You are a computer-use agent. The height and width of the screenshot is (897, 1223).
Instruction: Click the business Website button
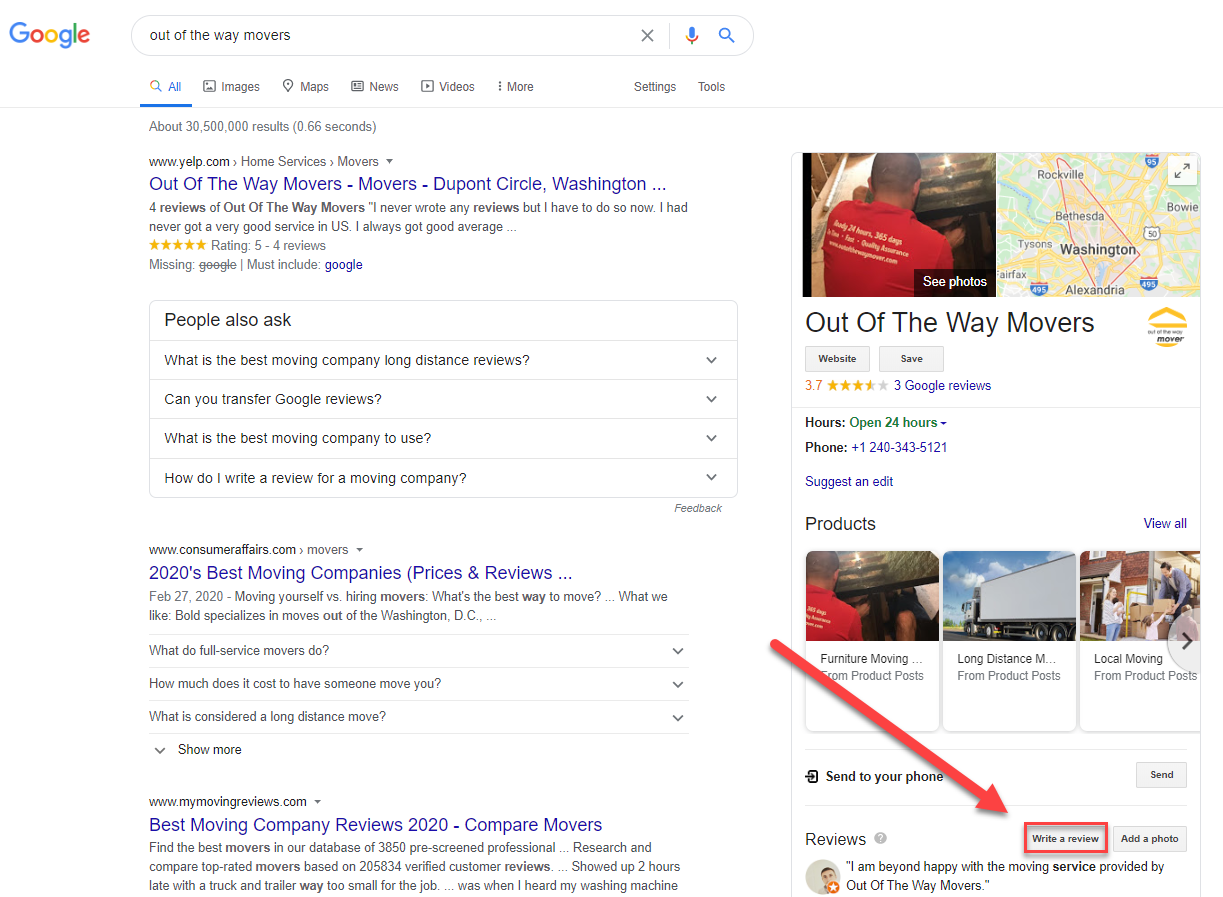tap(837, 359)
